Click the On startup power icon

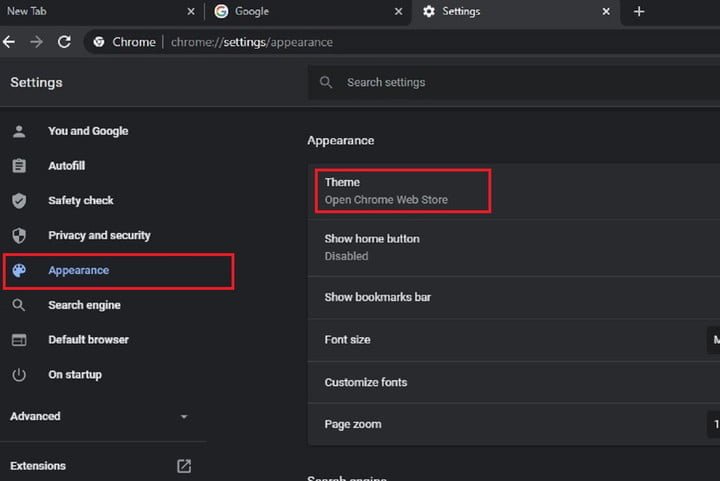[x=19, y=375]
